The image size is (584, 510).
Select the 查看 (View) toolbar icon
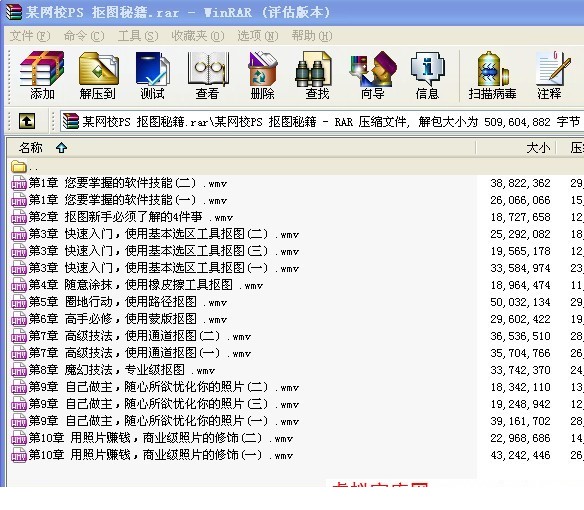[207, 76]
